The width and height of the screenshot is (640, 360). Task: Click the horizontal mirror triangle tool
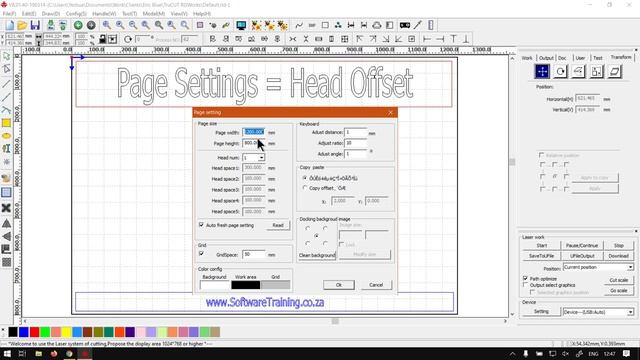click(6, 236)
